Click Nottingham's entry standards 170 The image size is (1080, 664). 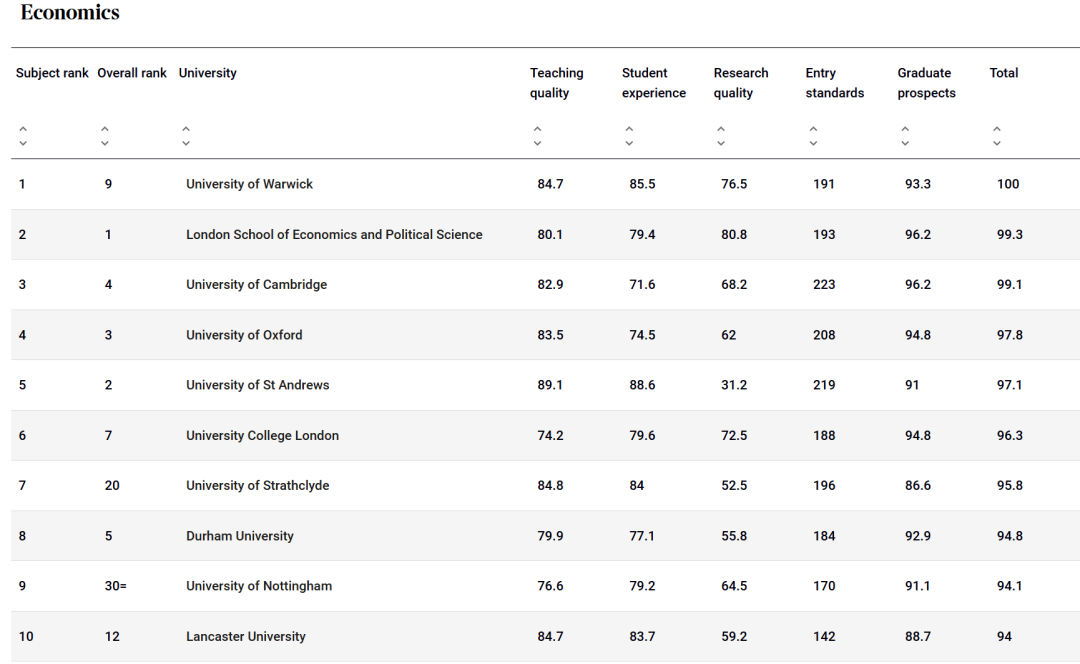(824, 586)
